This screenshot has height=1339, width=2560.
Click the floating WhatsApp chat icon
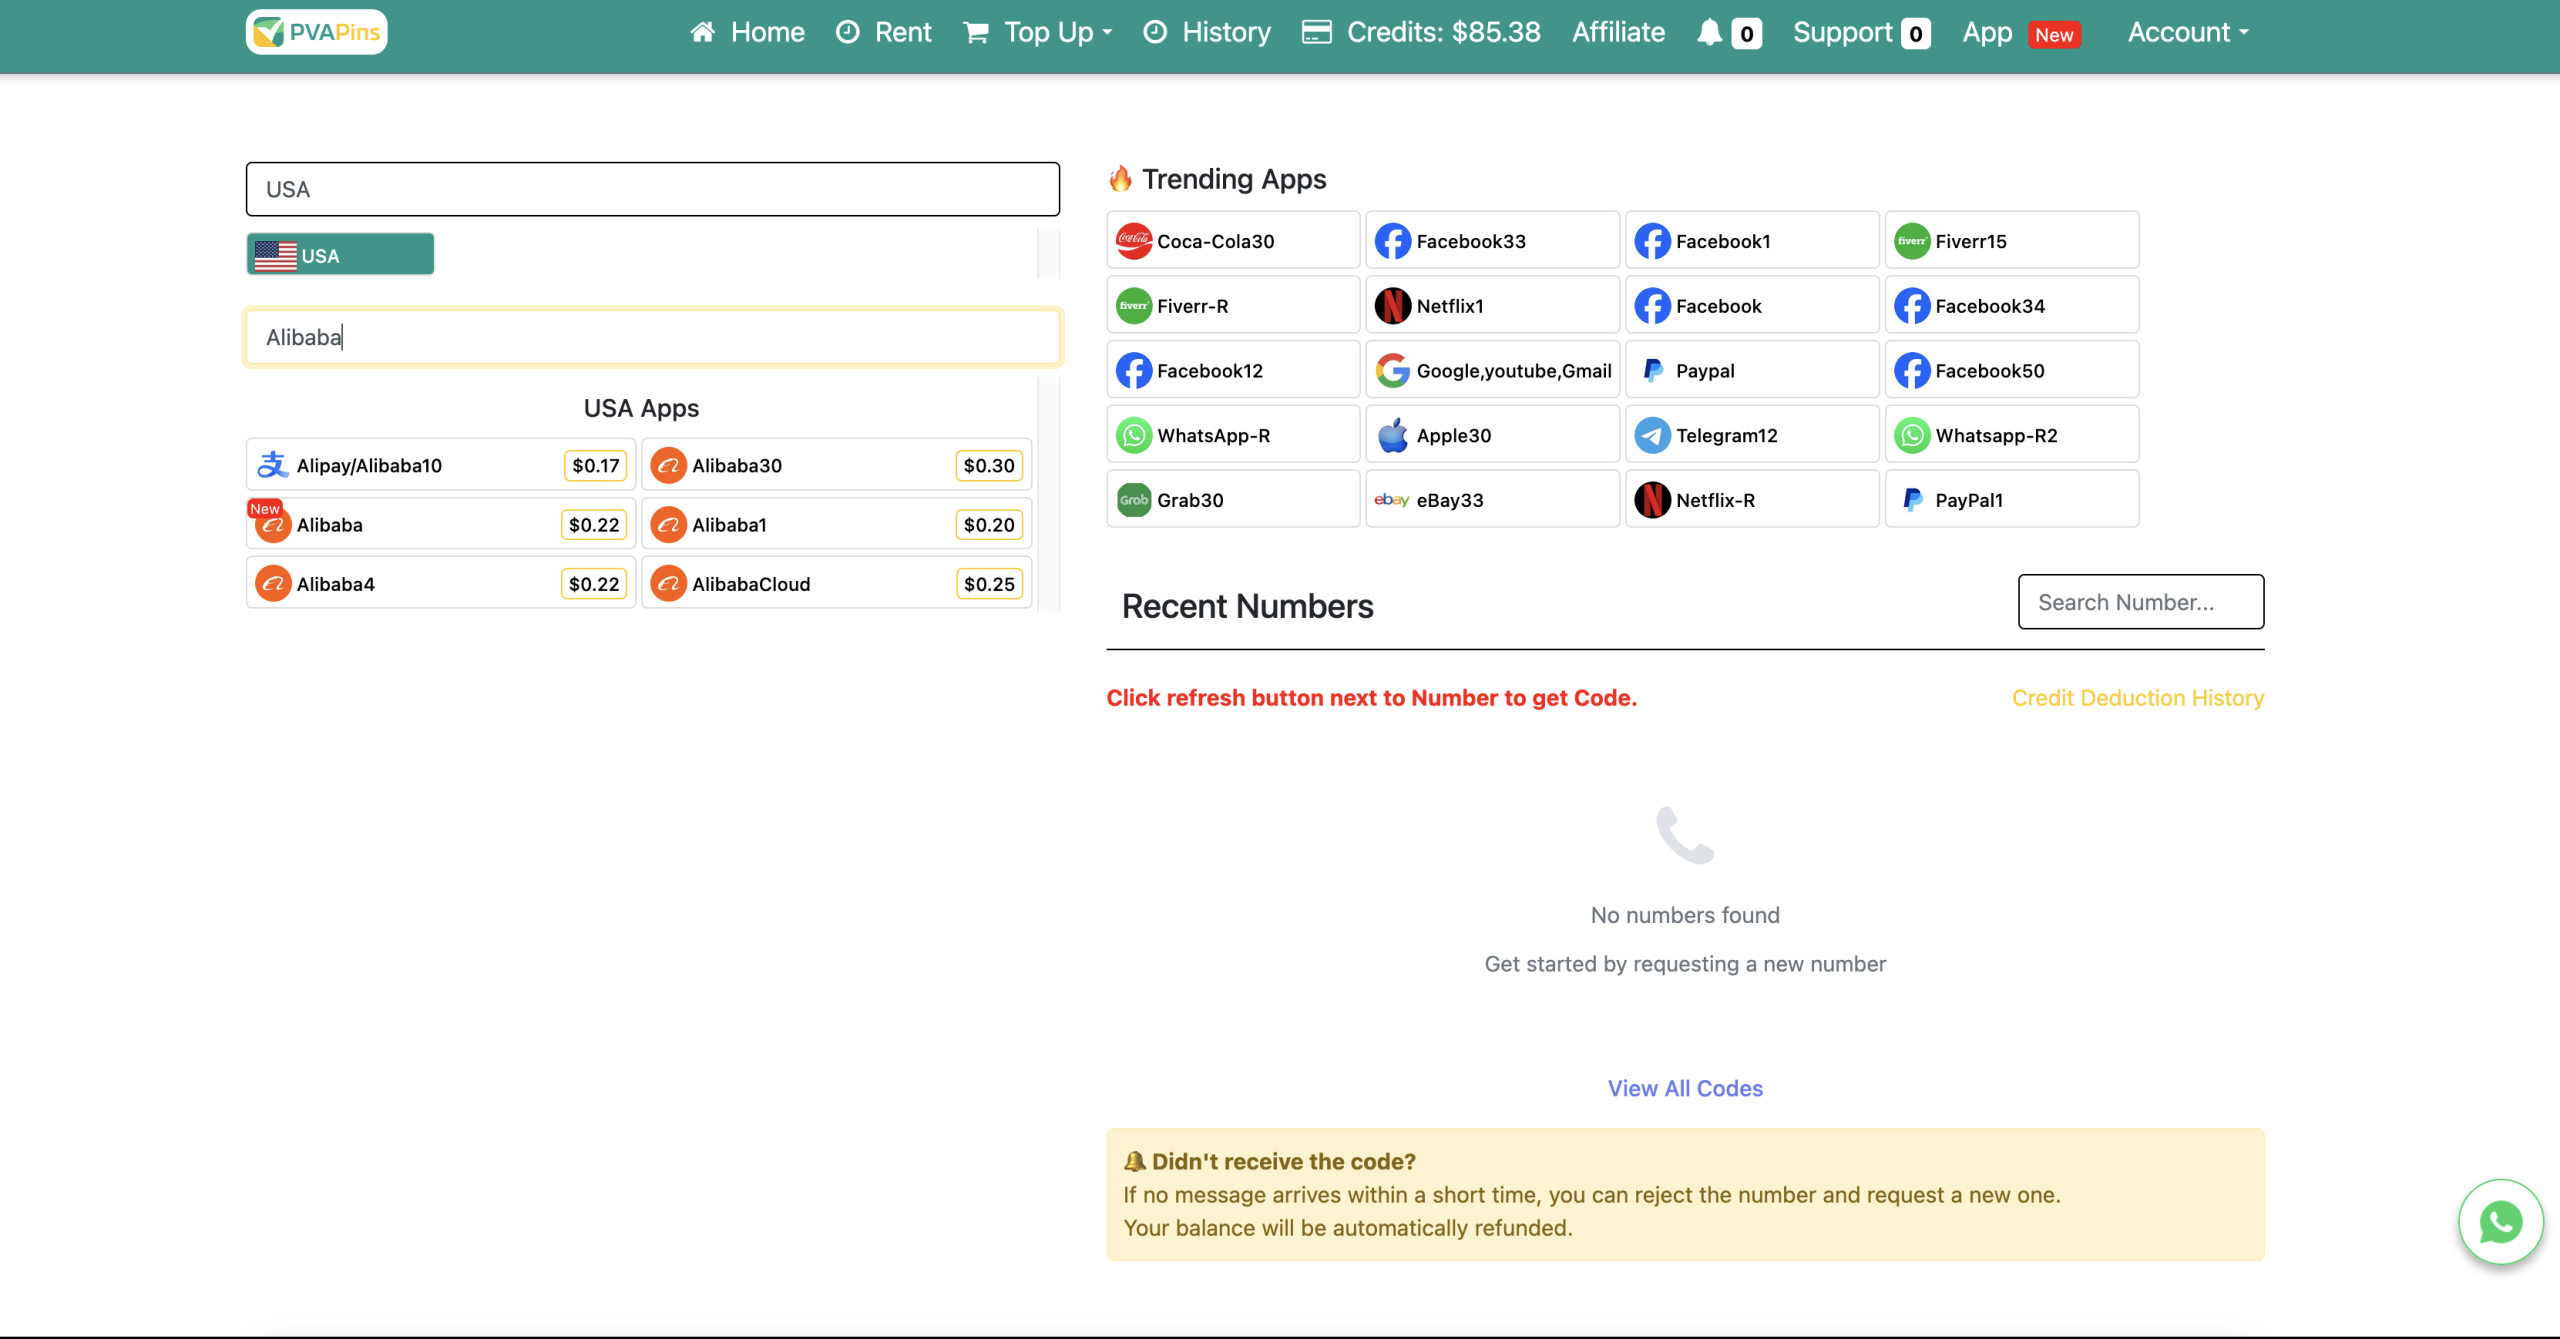coord(2501,1222)
